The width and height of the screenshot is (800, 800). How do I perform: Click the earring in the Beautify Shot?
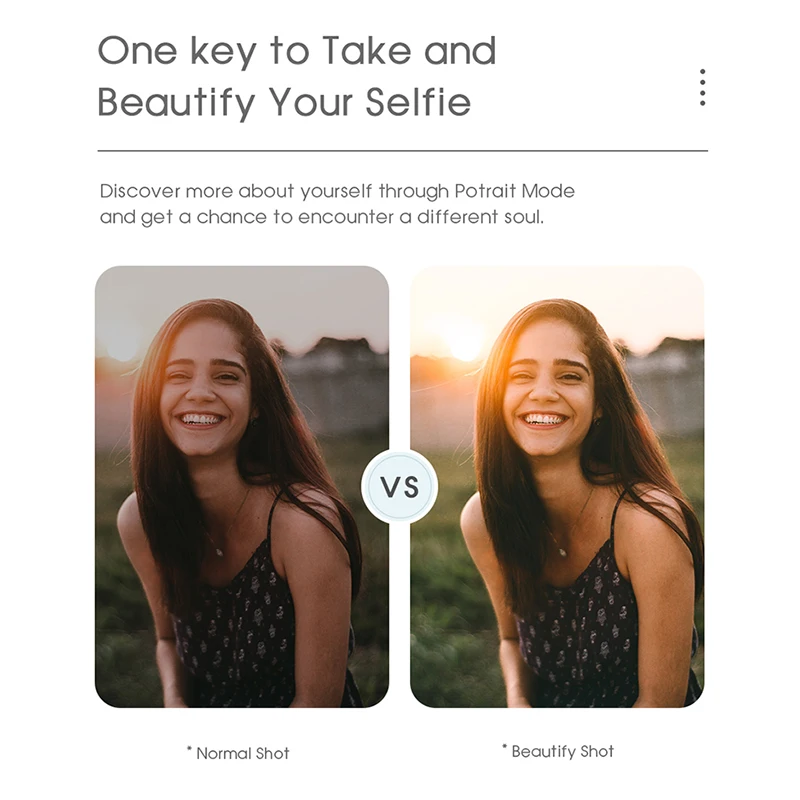(595, 422)
